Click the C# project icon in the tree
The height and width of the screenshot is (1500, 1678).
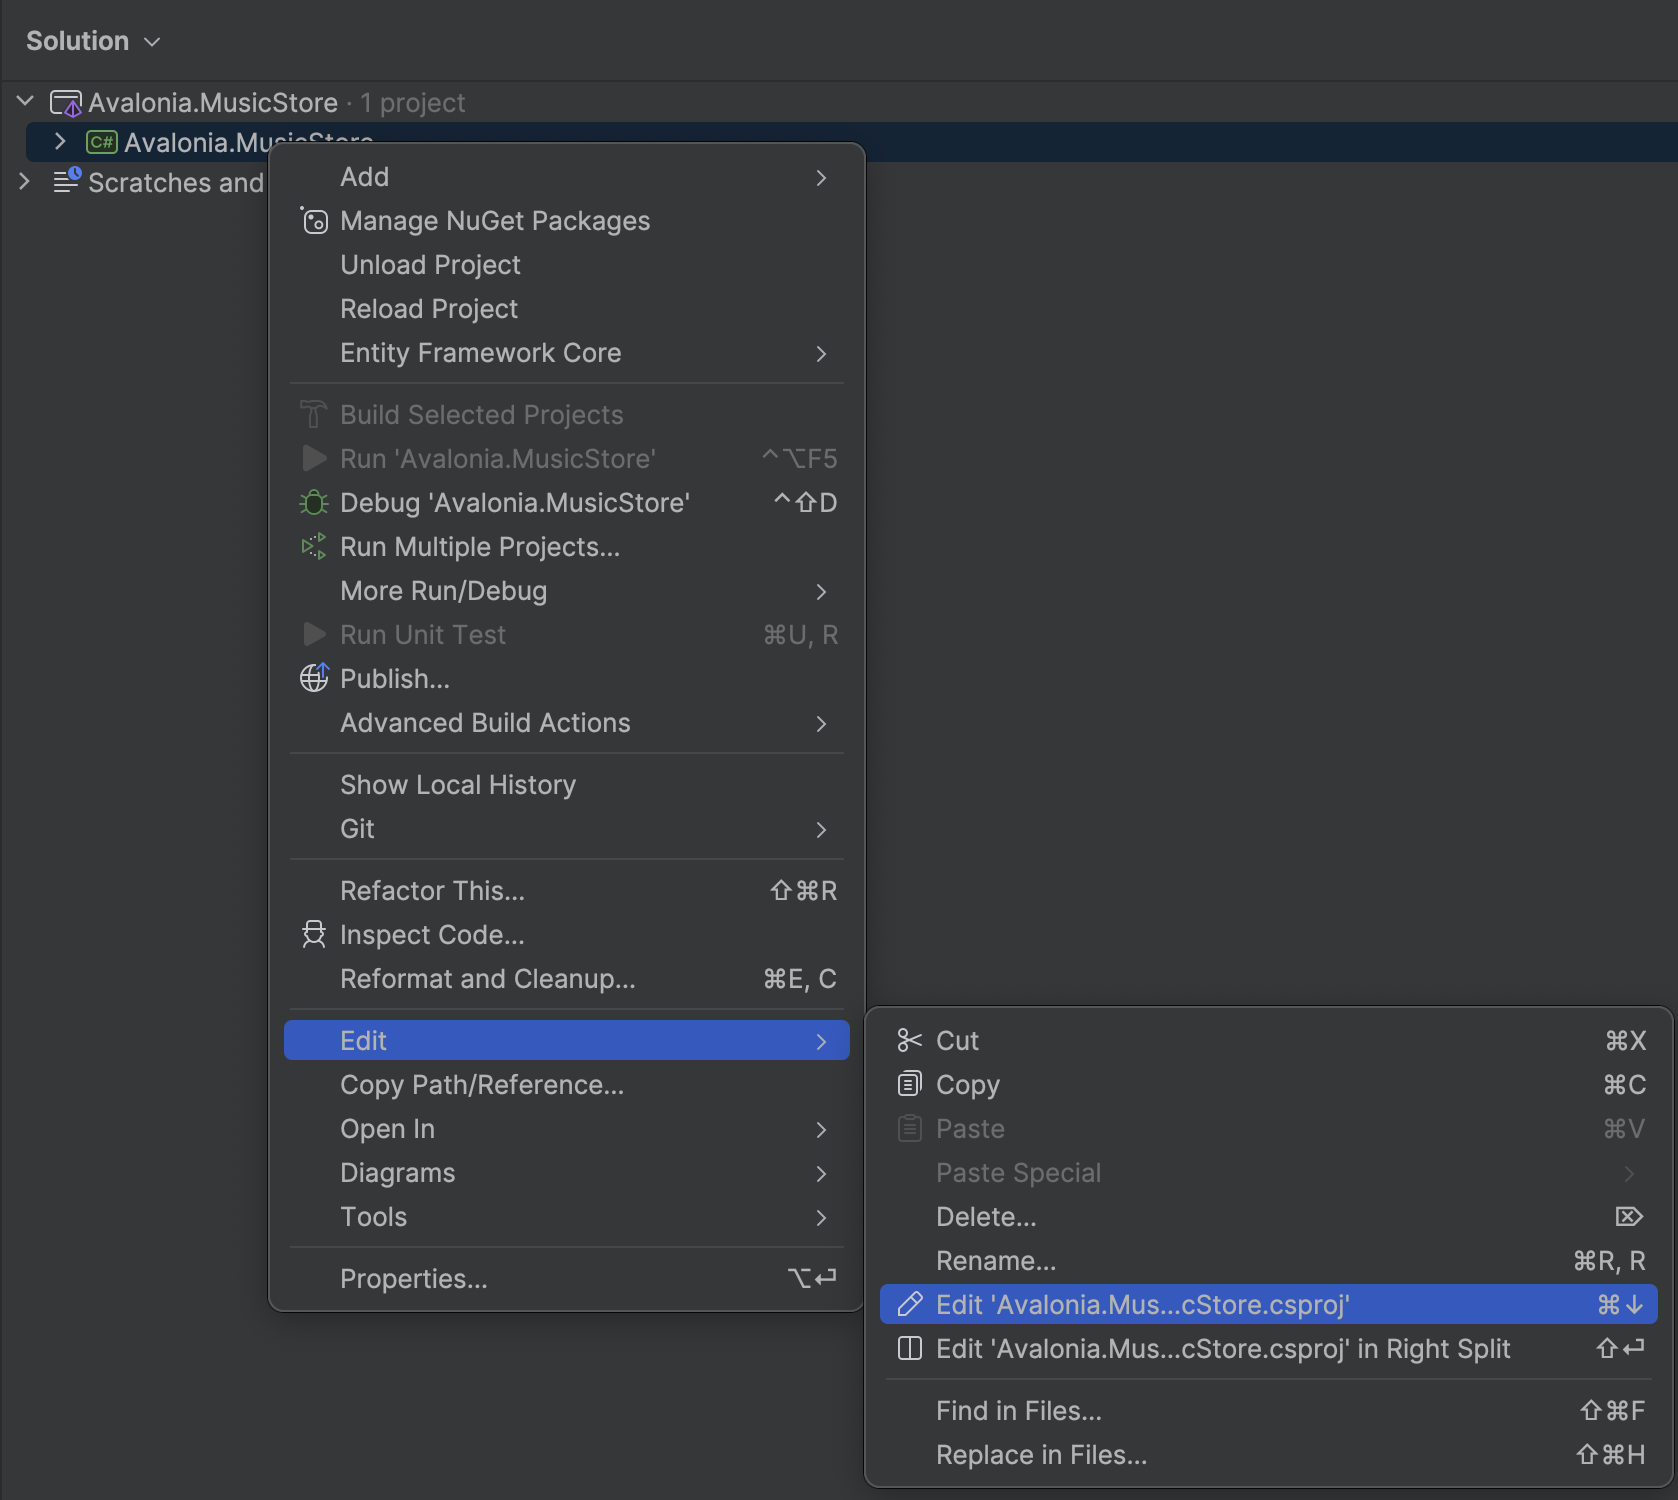pos(102,142)
